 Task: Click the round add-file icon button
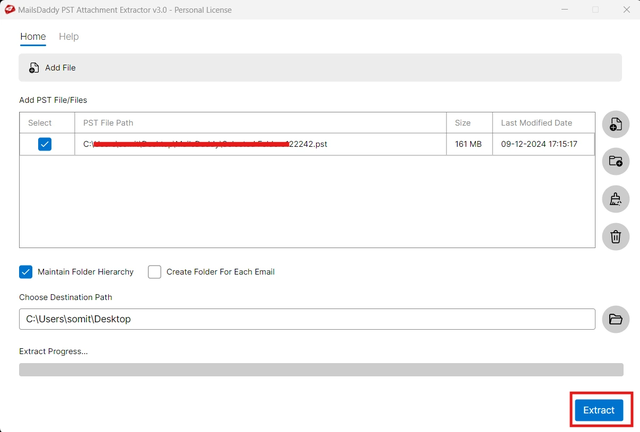[x=616, y=124]
